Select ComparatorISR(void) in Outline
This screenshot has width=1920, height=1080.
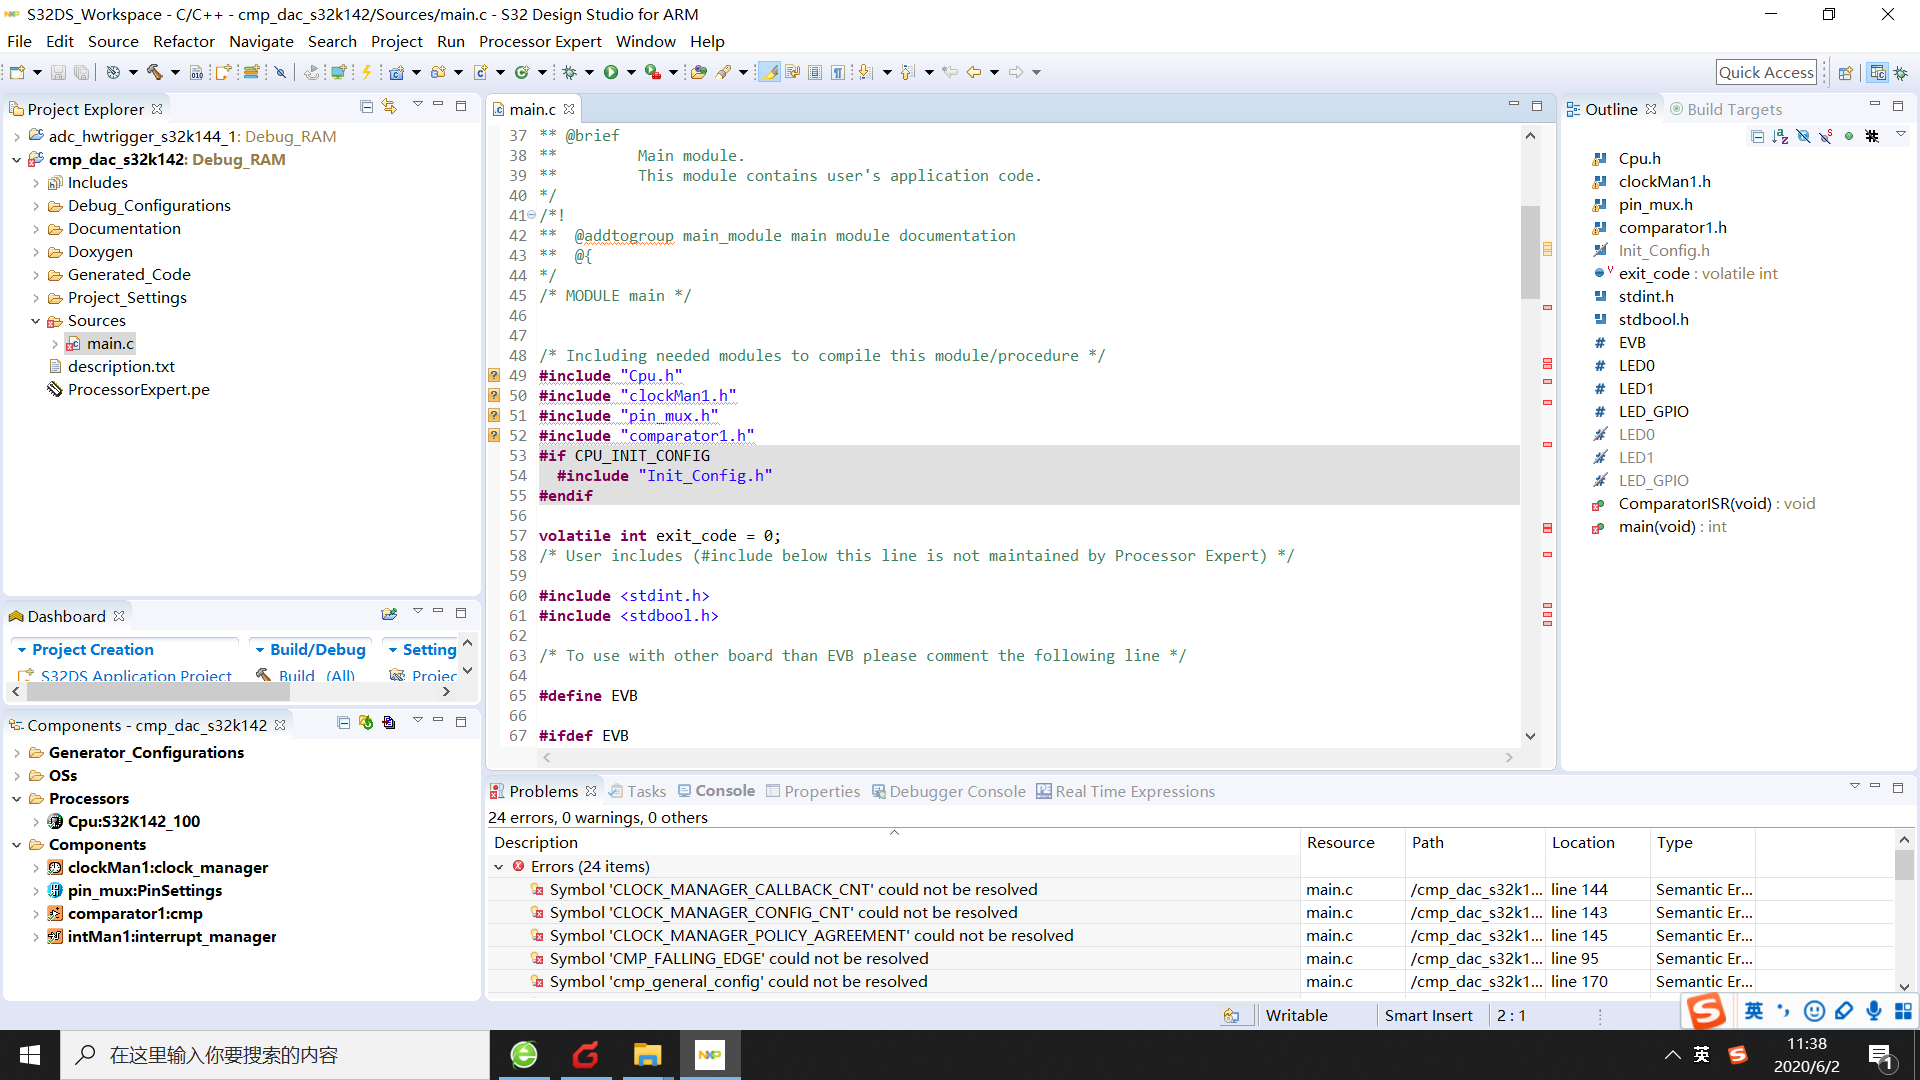pos(1716,504)
